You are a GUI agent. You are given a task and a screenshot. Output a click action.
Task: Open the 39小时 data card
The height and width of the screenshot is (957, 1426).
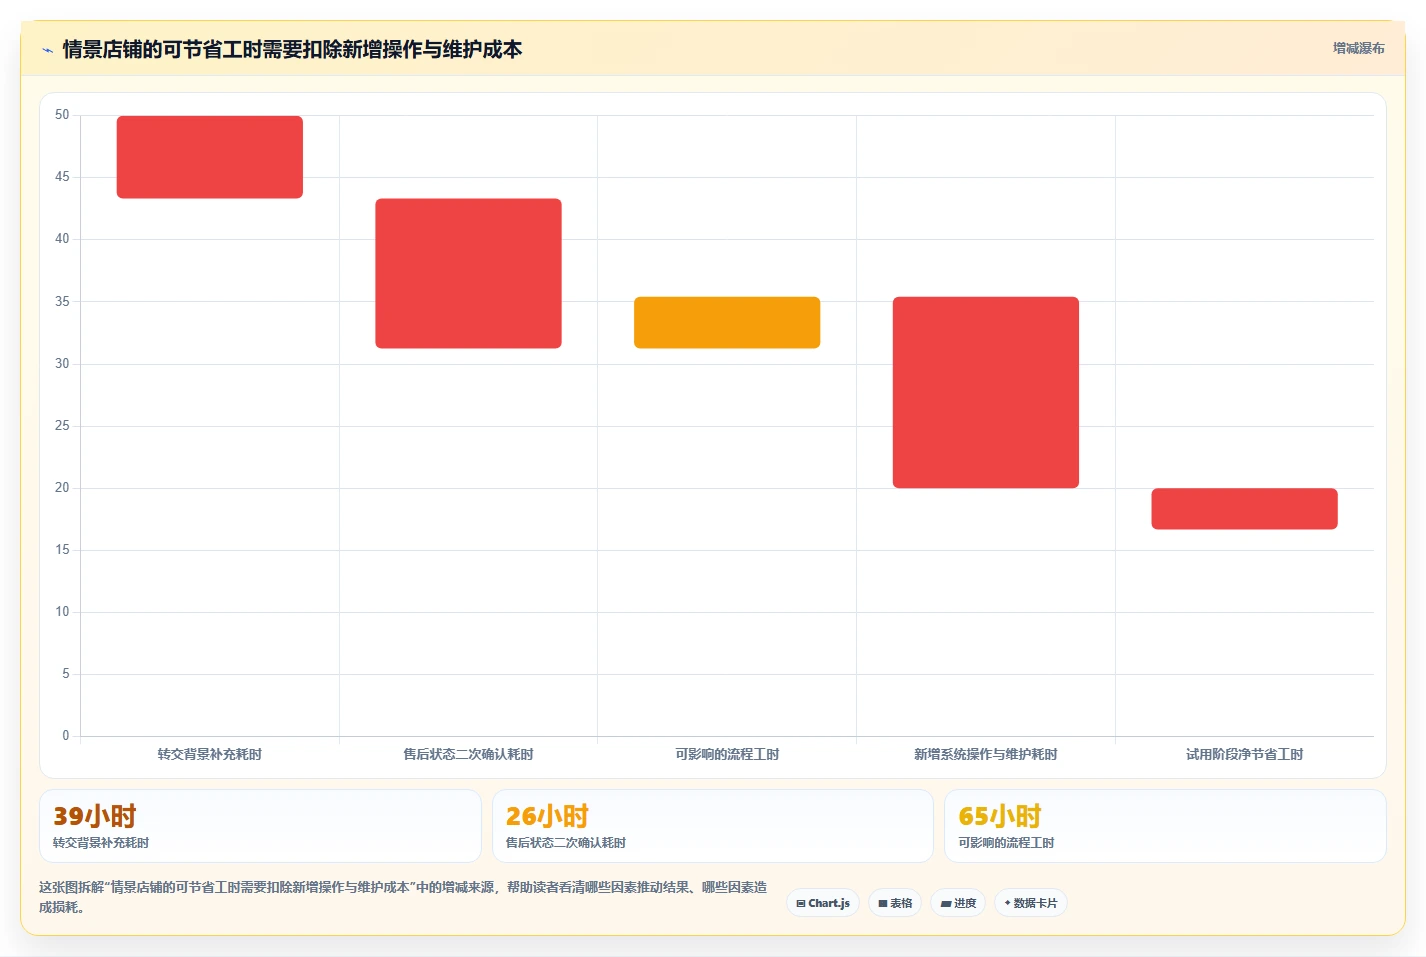click(260, 826)
